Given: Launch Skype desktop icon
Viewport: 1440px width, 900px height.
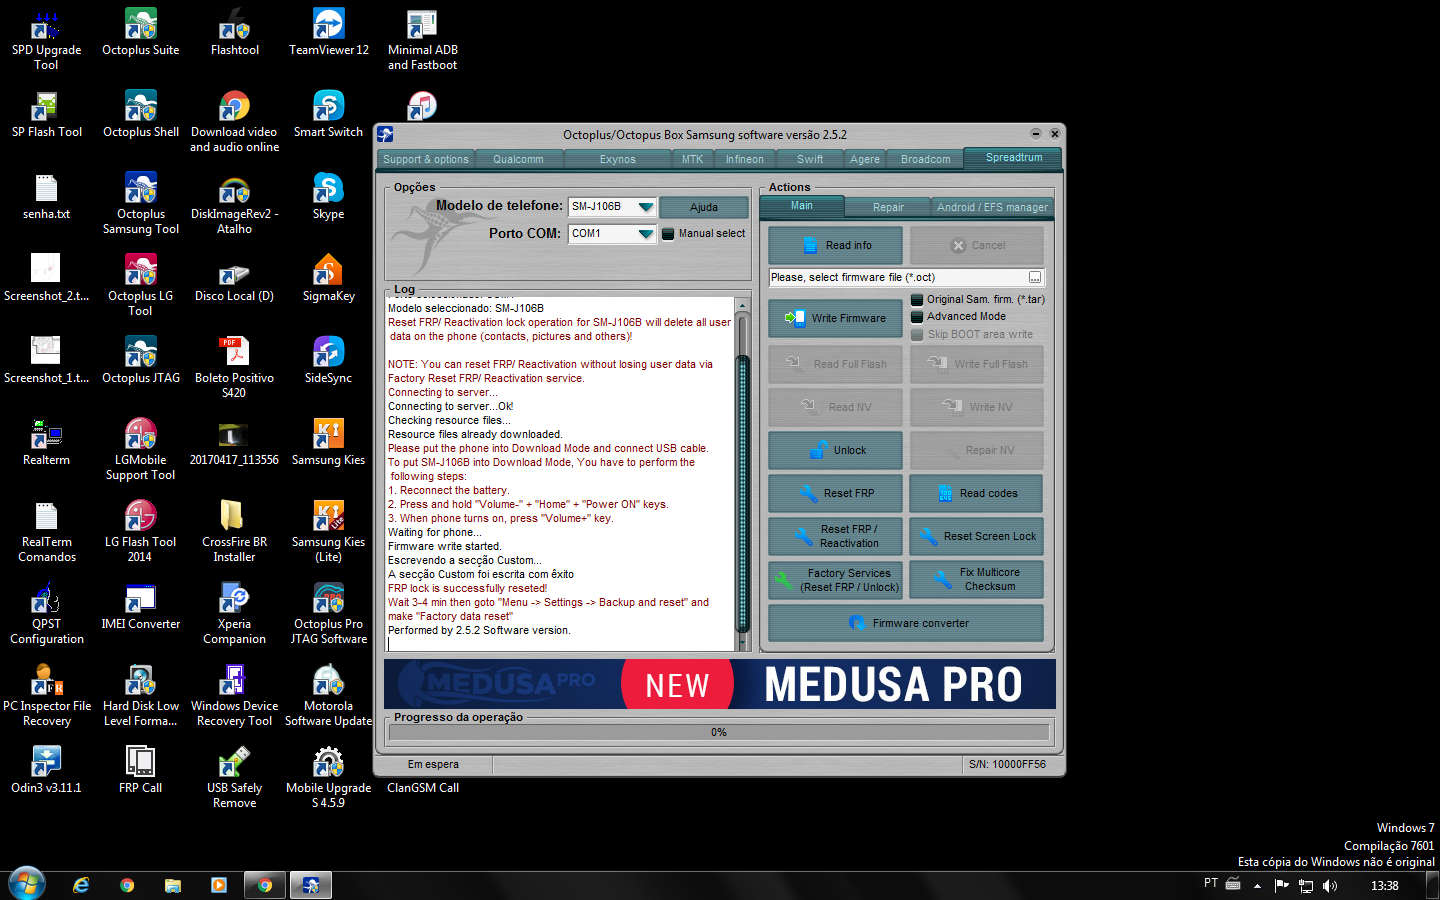Looking at the screenshot, I should (328, 197).
